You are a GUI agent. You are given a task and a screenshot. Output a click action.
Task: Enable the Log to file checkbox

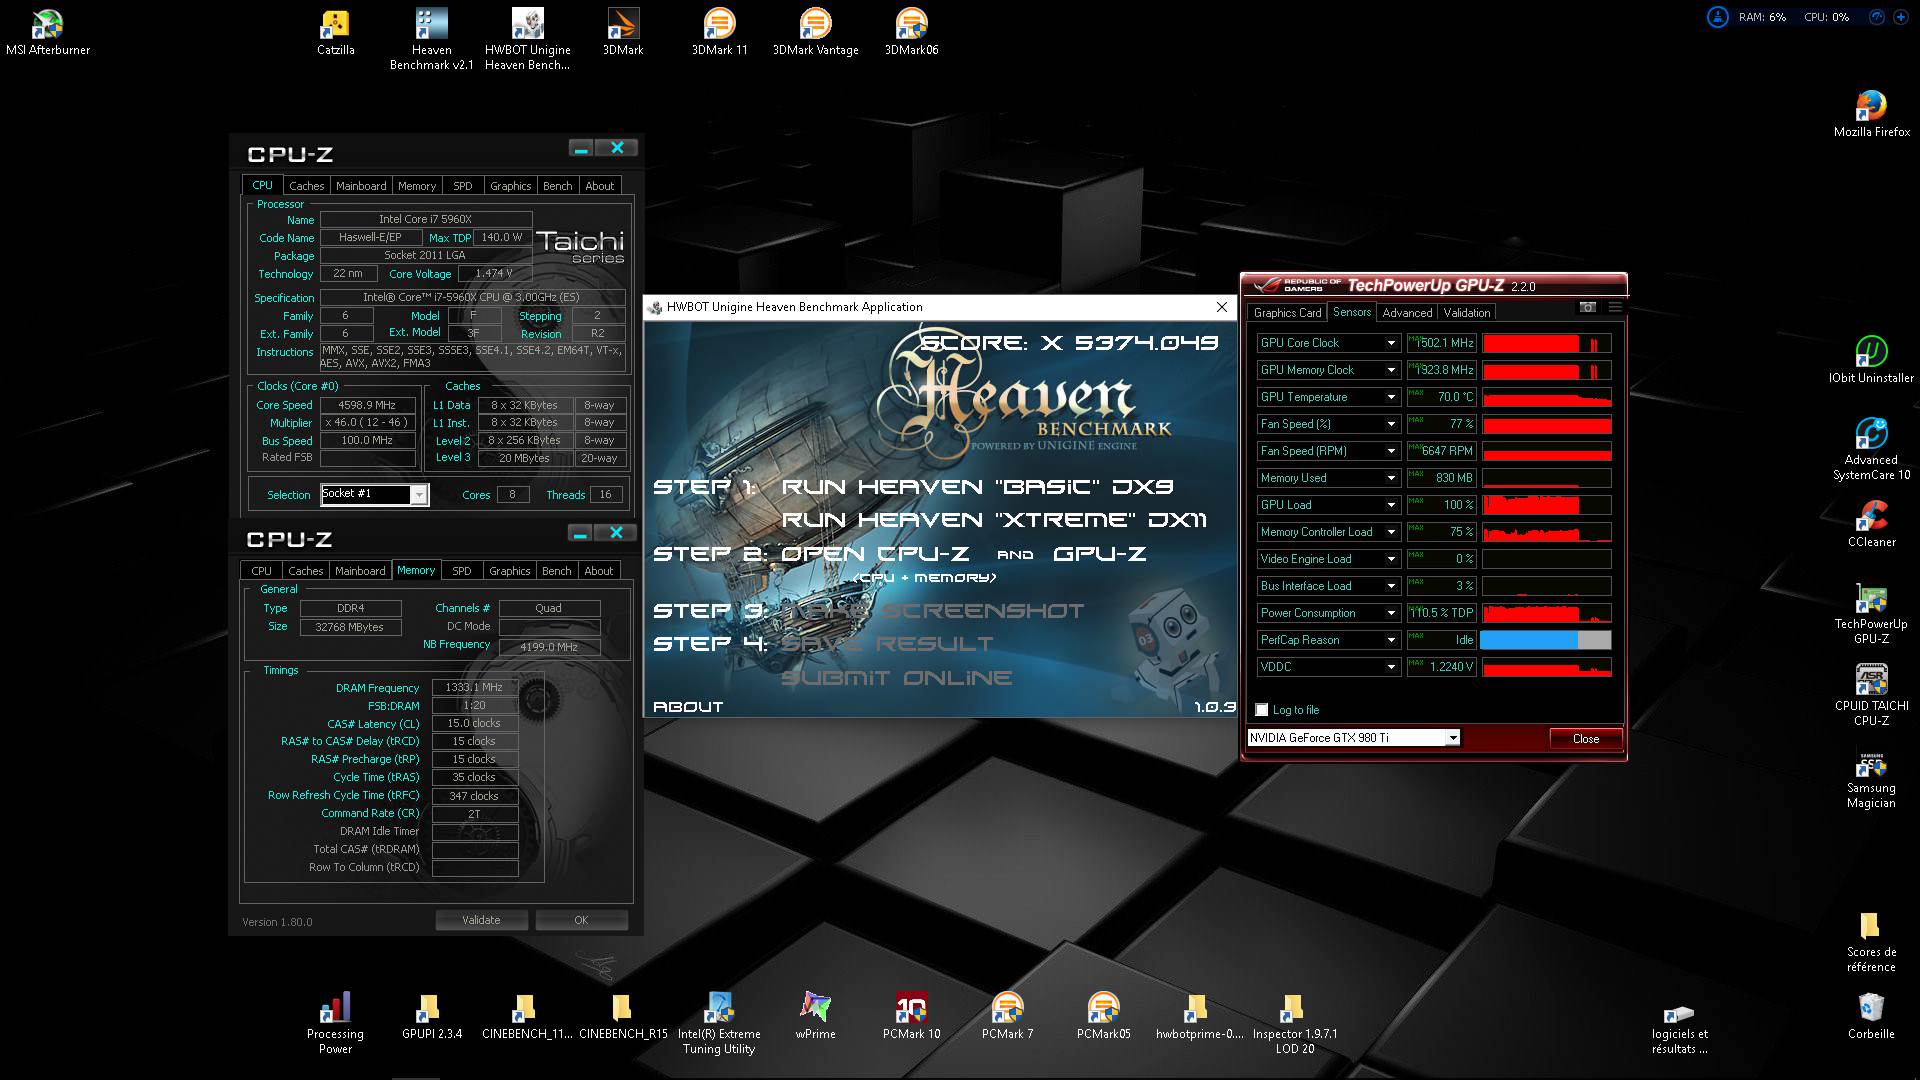click(x=1262, y=710)
